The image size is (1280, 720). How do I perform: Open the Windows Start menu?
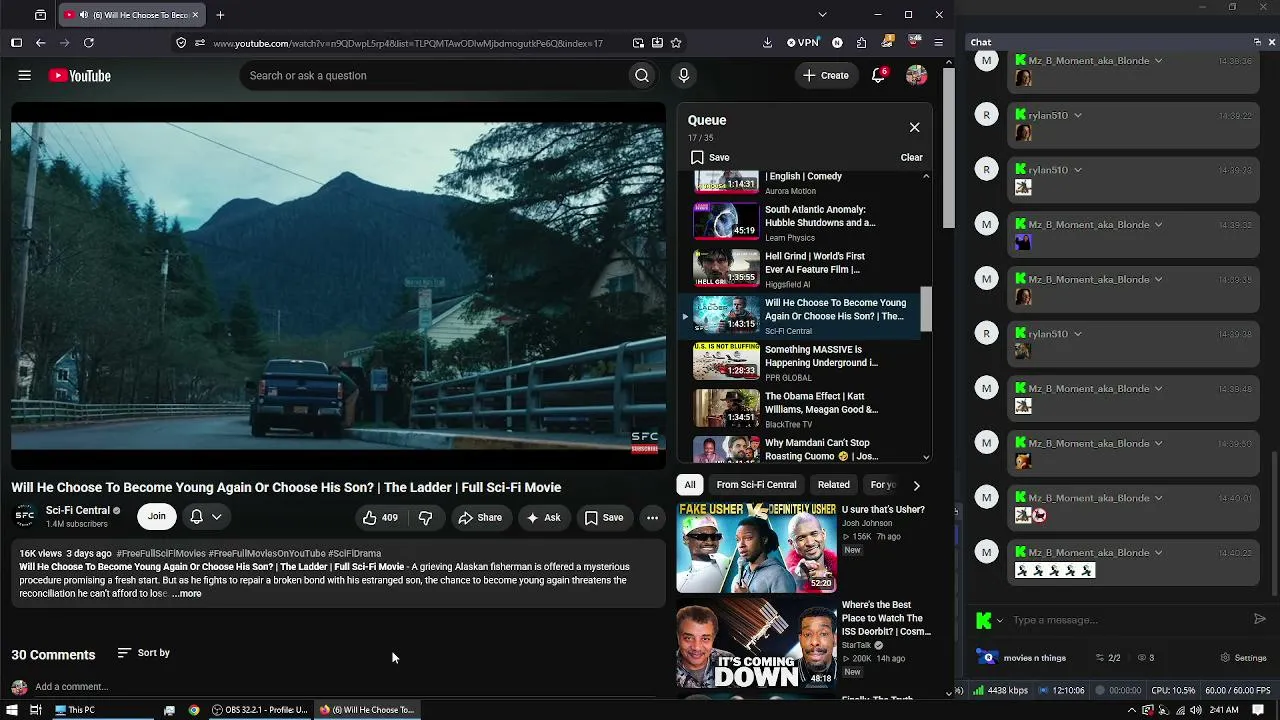11,710
